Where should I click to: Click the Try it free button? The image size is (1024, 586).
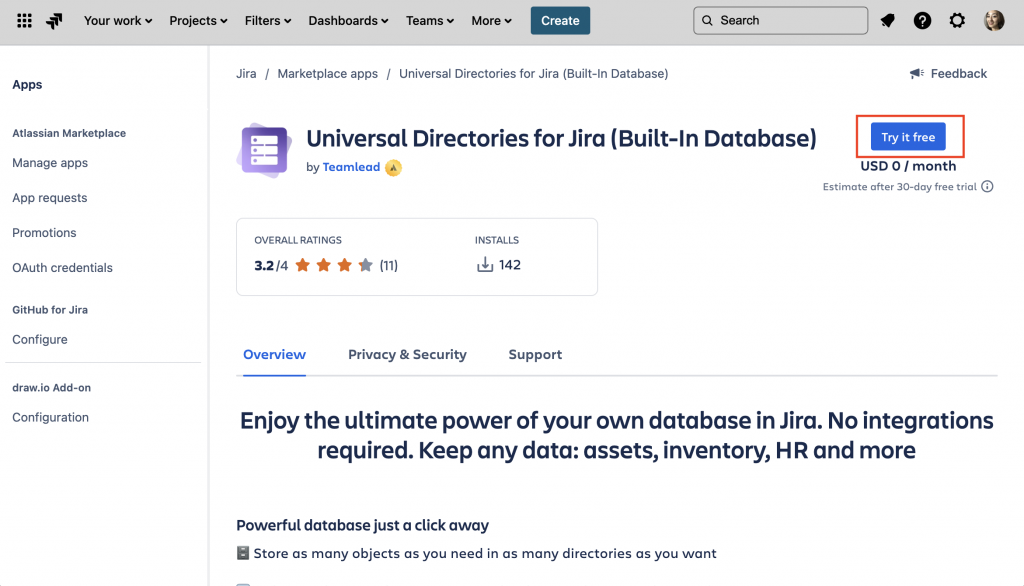click(908, 137)
